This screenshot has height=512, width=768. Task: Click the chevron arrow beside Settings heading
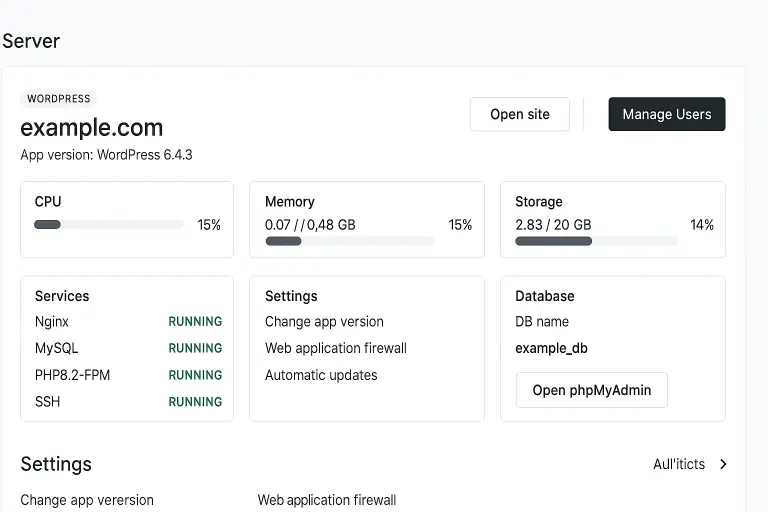723,464
